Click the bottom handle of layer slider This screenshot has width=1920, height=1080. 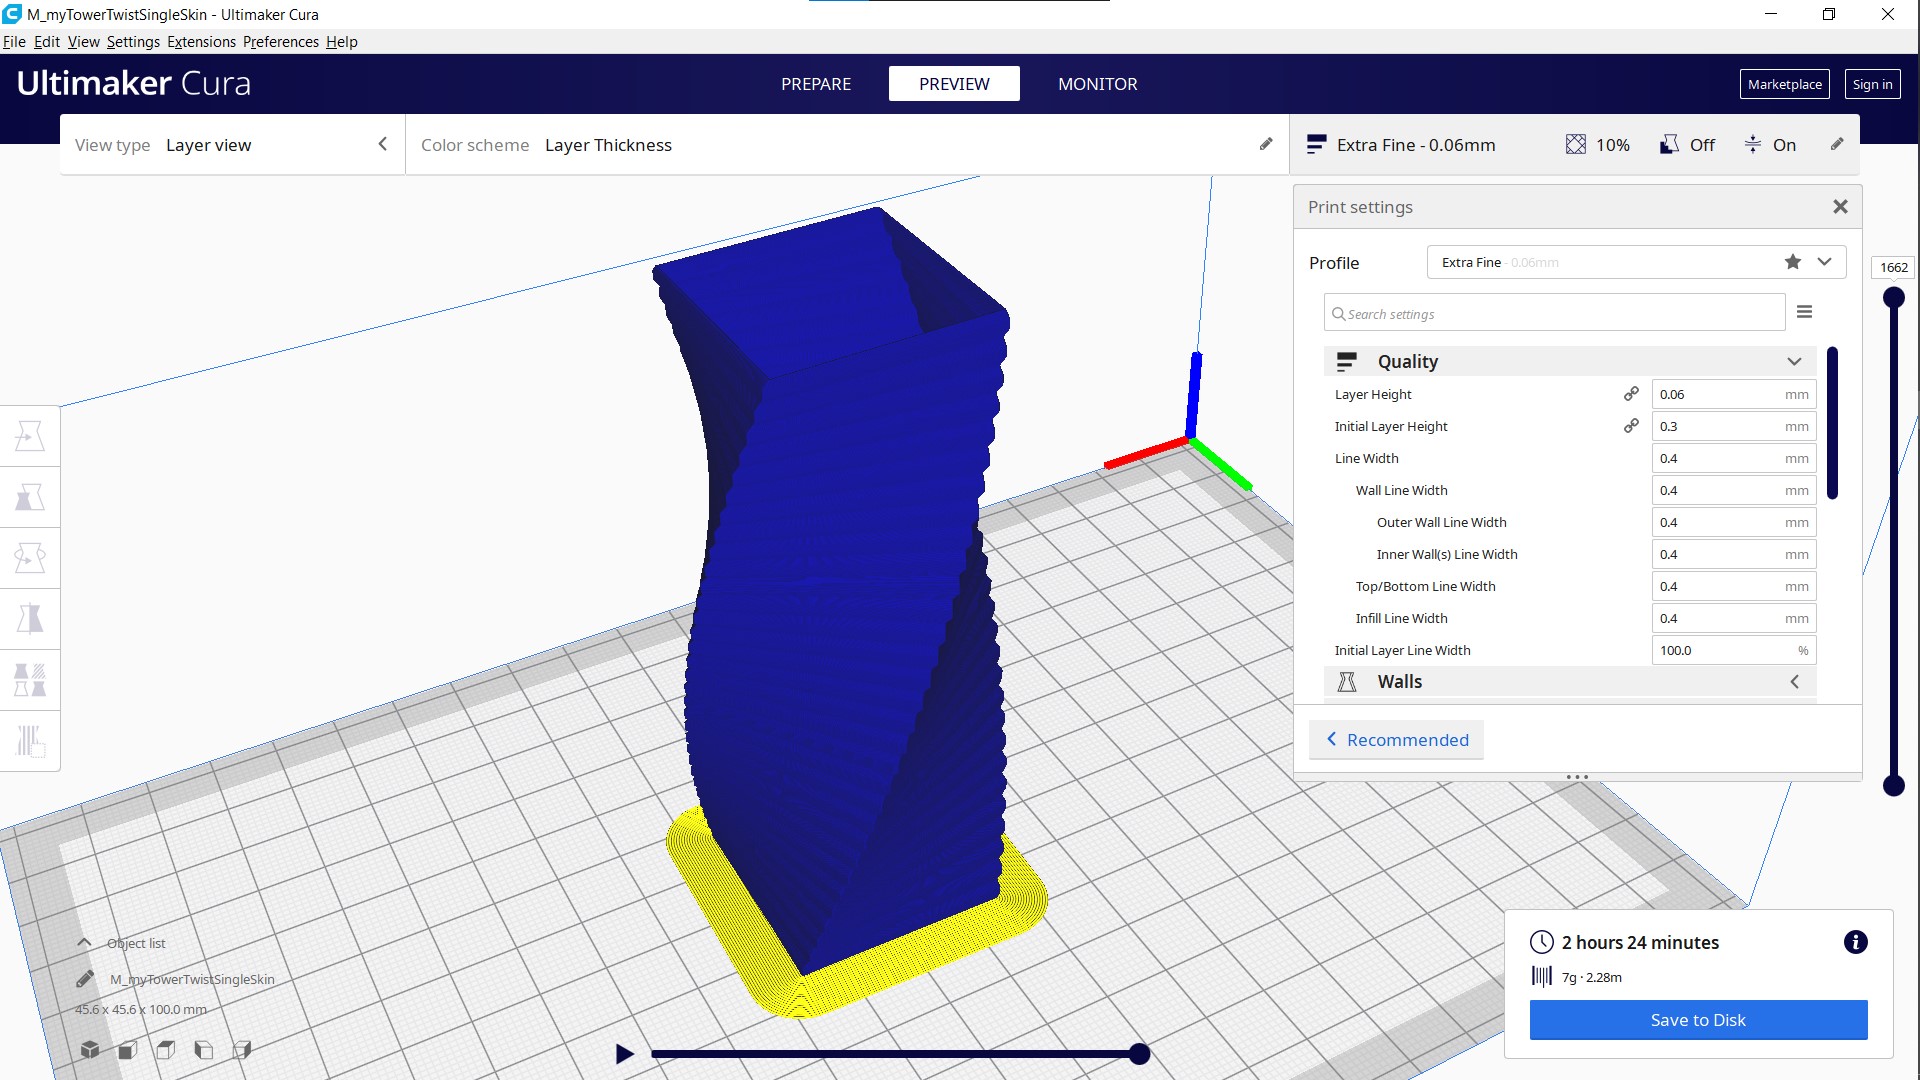tap(1894, 786)
